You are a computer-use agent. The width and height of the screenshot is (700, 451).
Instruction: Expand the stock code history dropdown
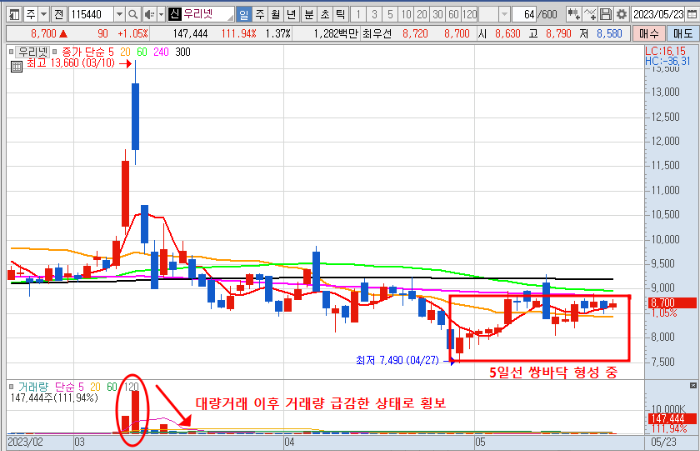119,15
